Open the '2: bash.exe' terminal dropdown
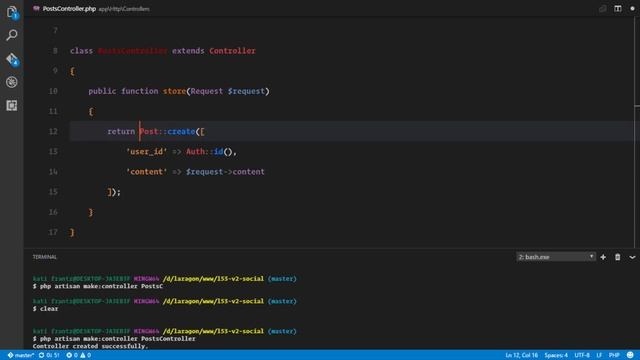The image size is (640, 360). tap(556, 257)
